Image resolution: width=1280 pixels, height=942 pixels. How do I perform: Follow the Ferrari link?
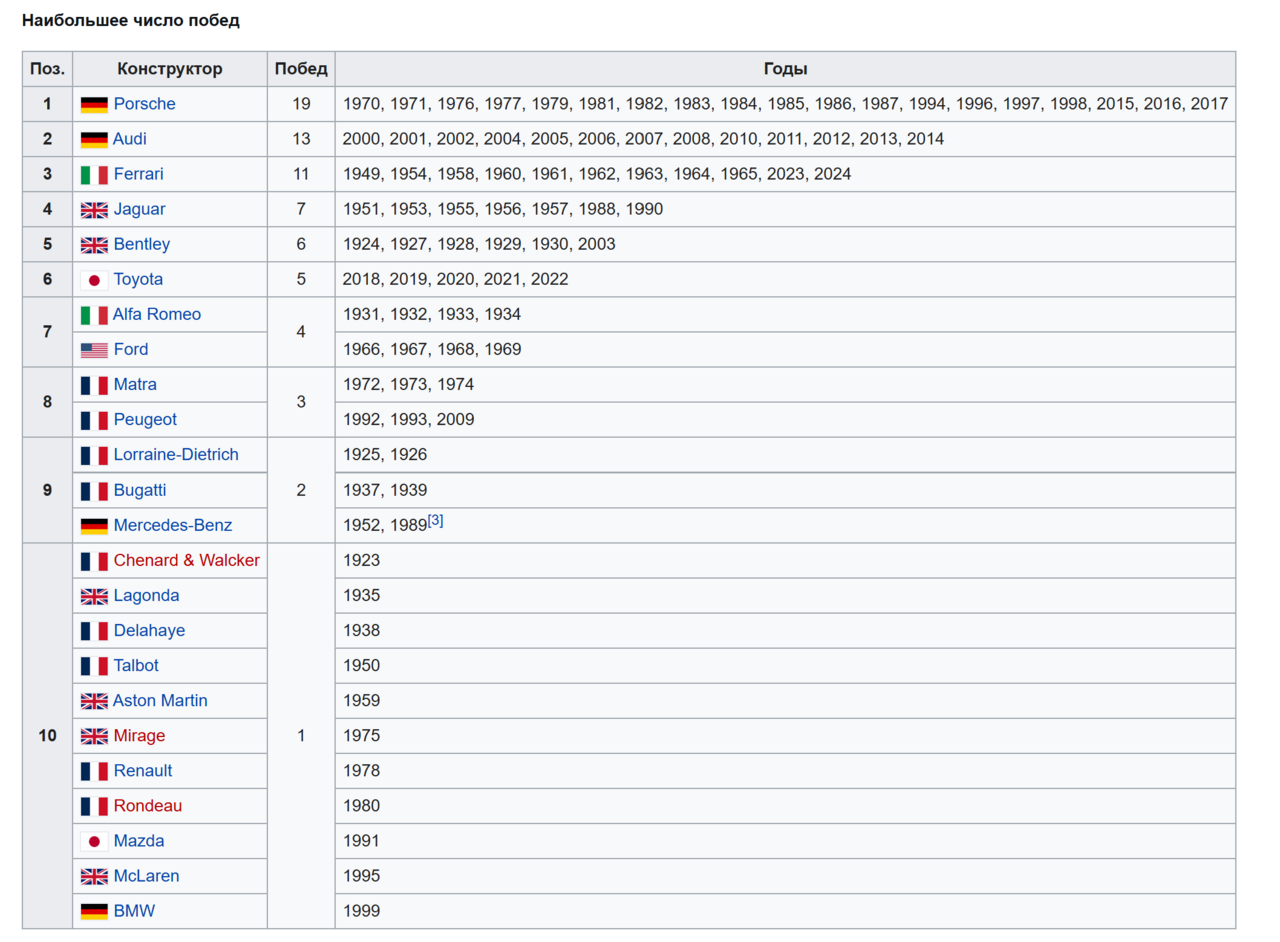pos(138,174)
